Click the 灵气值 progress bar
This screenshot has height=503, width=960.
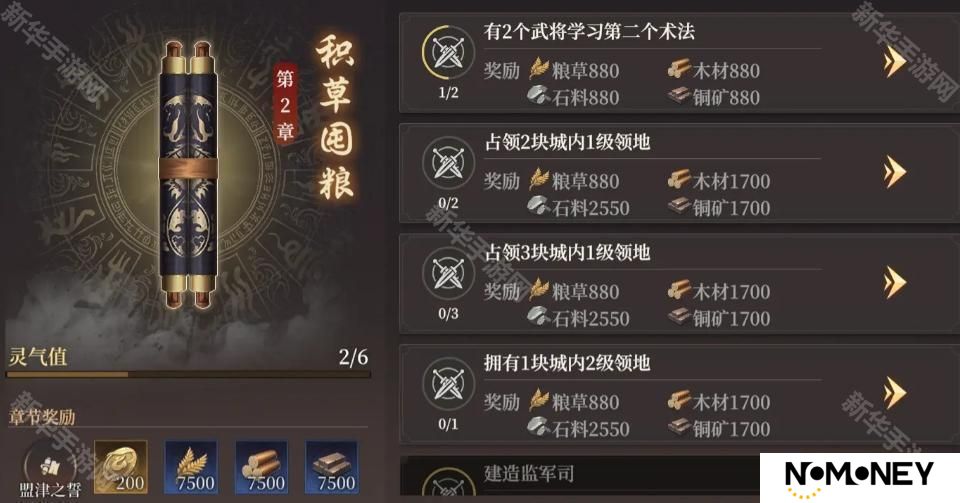(x=188, y=374)
